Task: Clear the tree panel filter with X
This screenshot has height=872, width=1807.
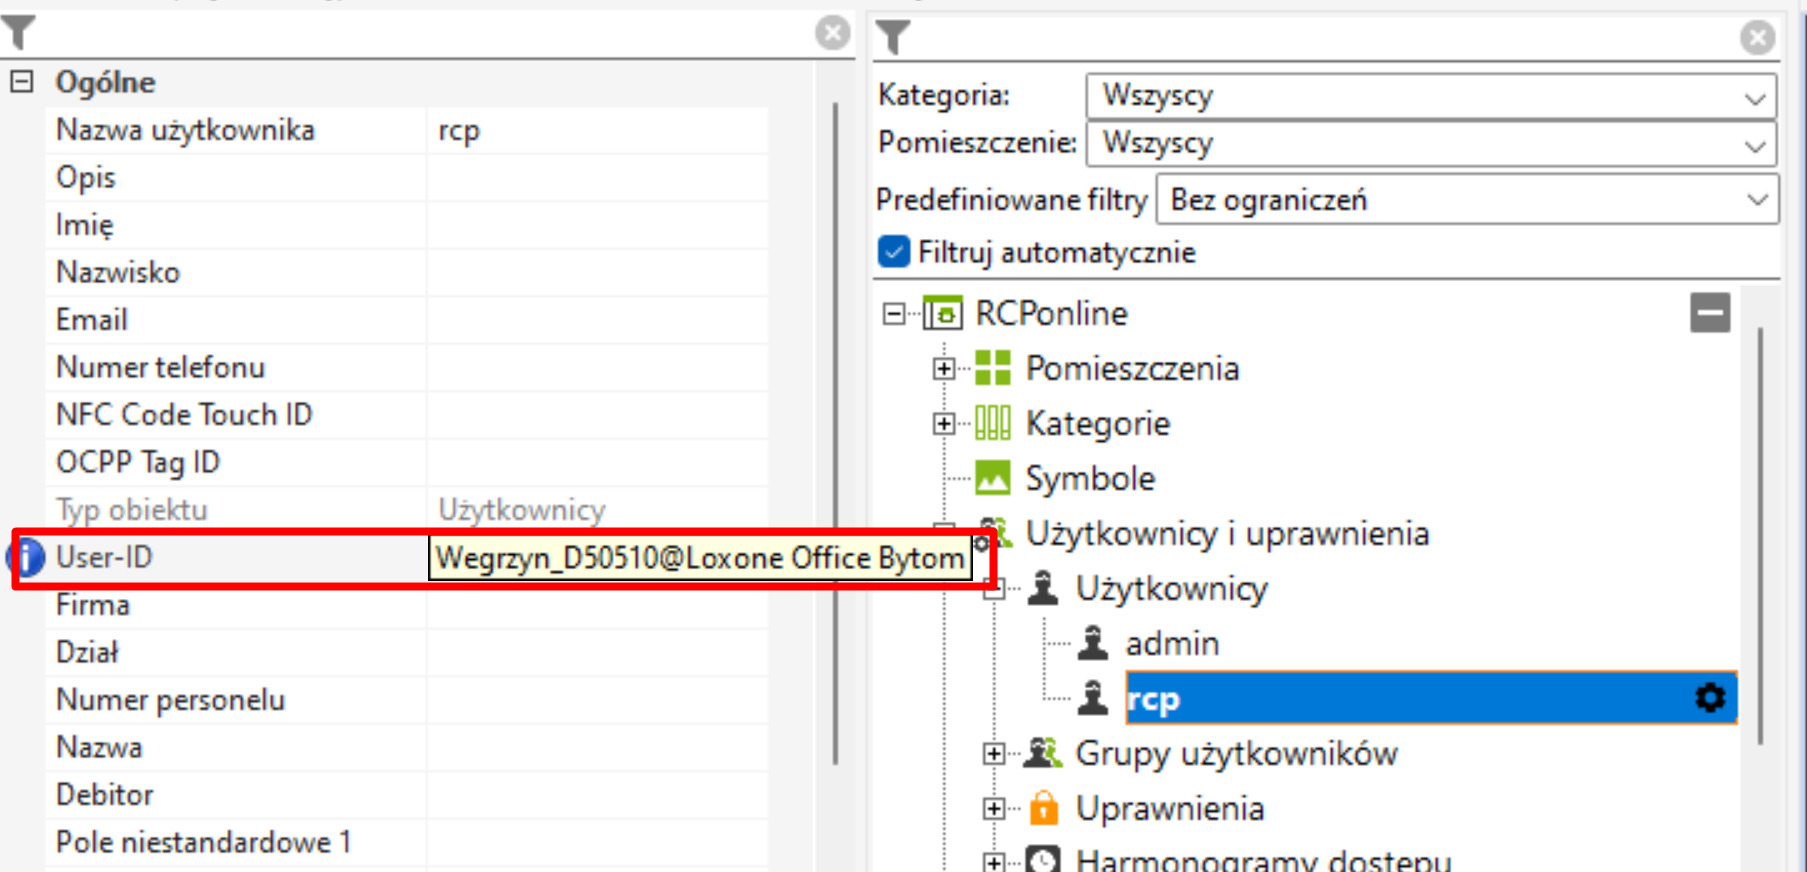Action: (1757, 38)
